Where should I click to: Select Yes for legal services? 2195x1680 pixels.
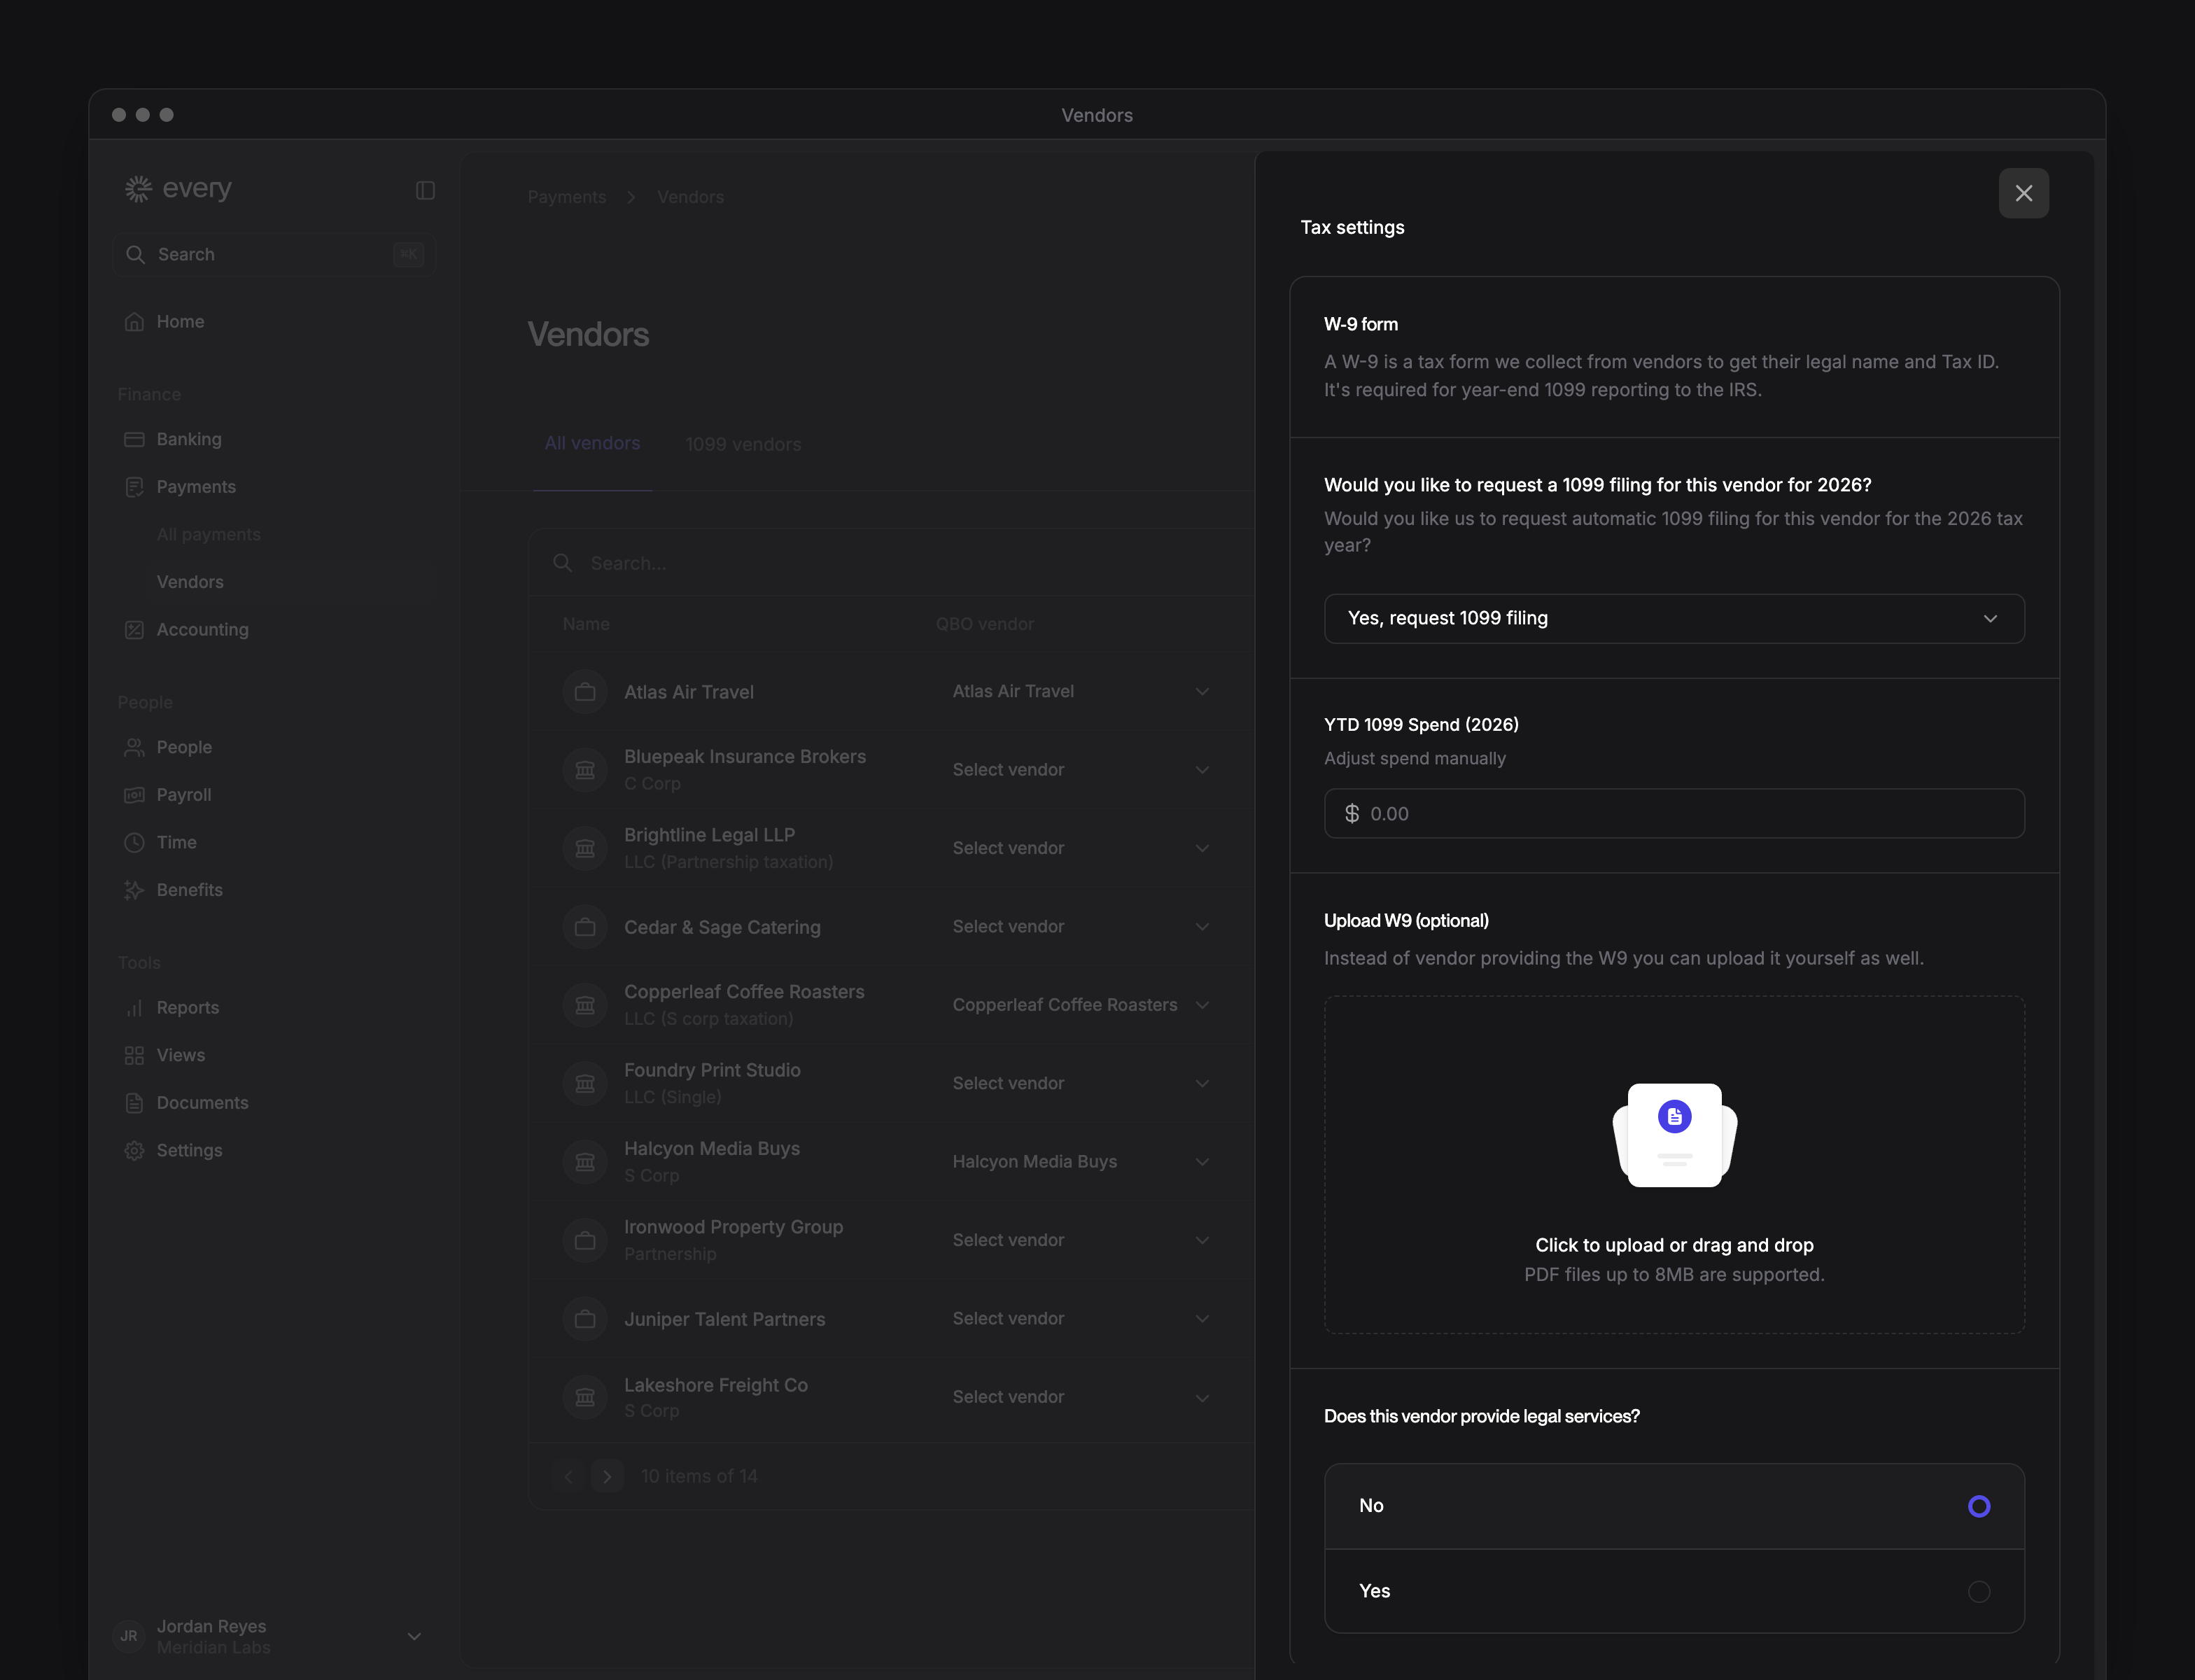click(x=1674, y=1591)
